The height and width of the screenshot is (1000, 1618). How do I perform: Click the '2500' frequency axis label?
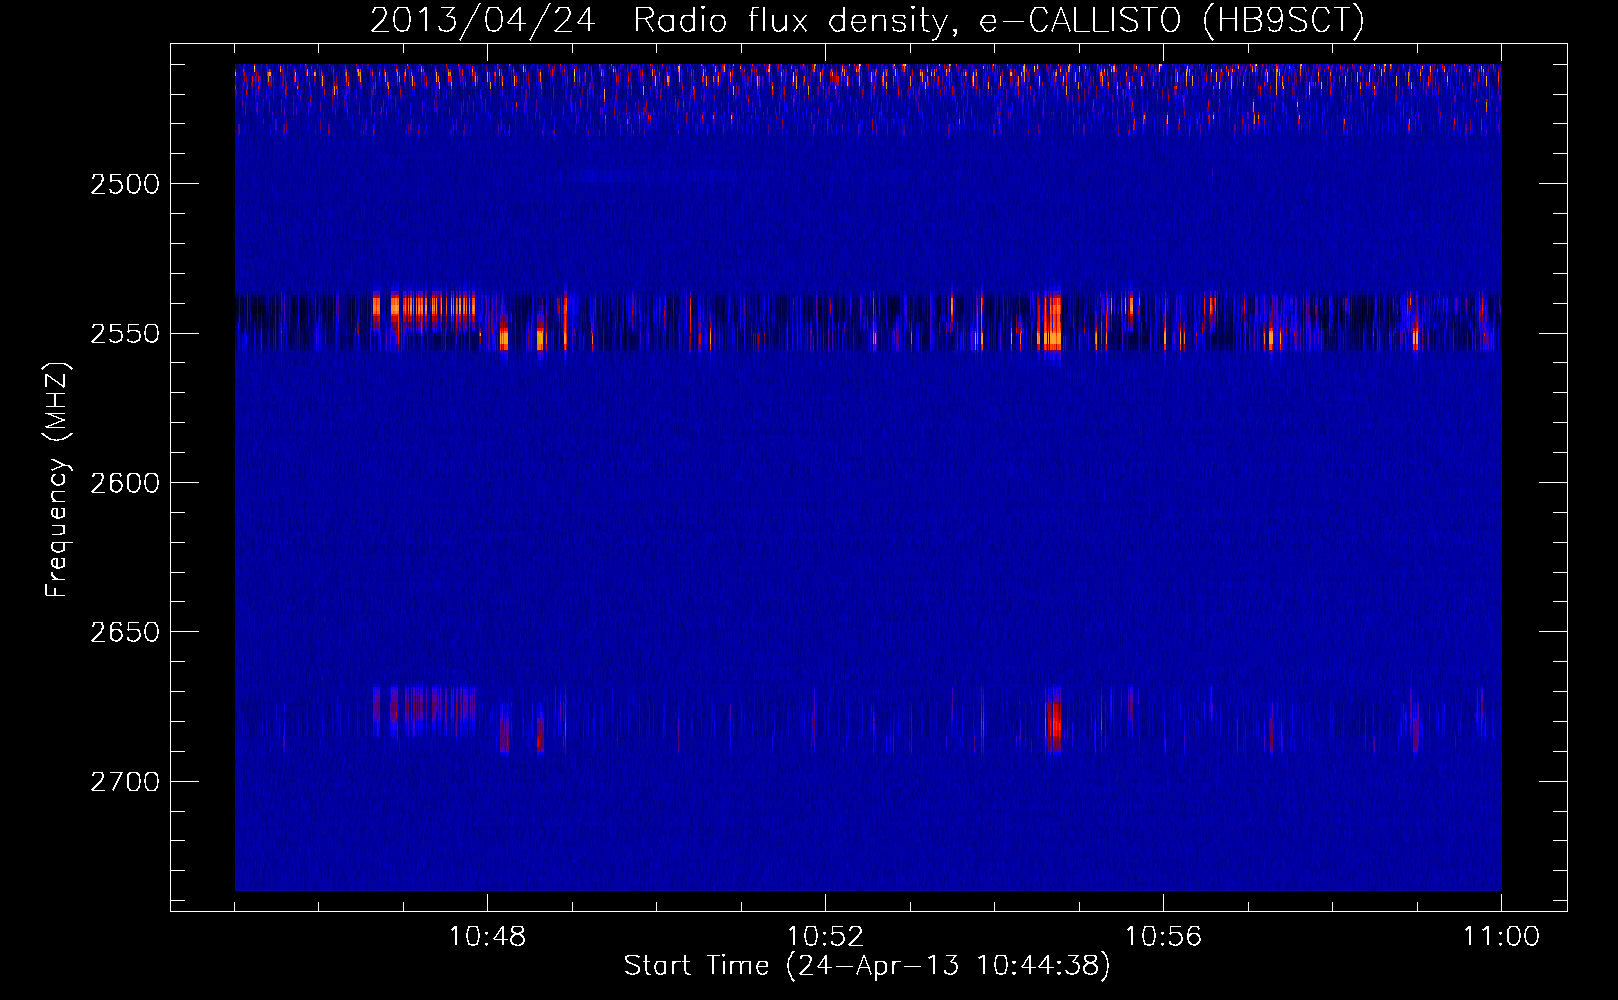tap(125, 184)
